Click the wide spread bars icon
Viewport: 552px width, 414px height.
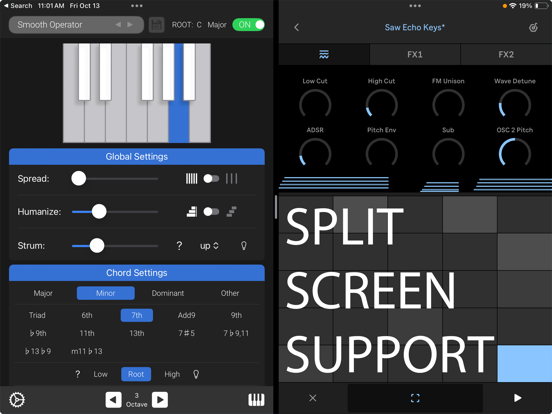click(x=231, y=178)
